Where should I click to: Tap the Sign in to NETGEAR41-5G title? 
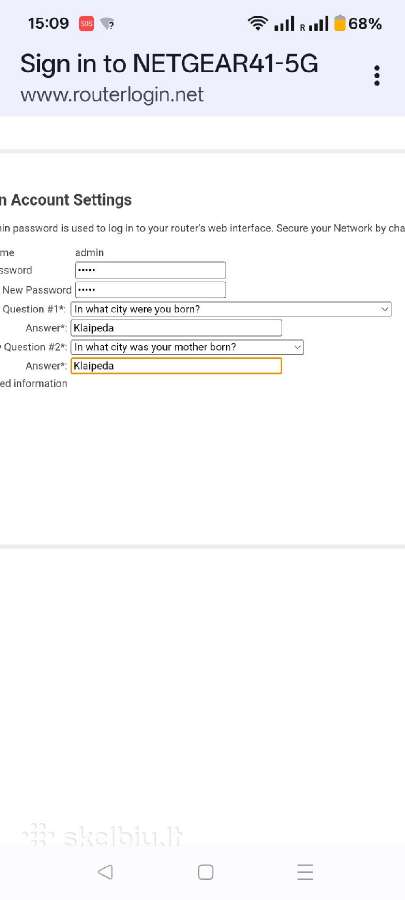coord(169,64)
